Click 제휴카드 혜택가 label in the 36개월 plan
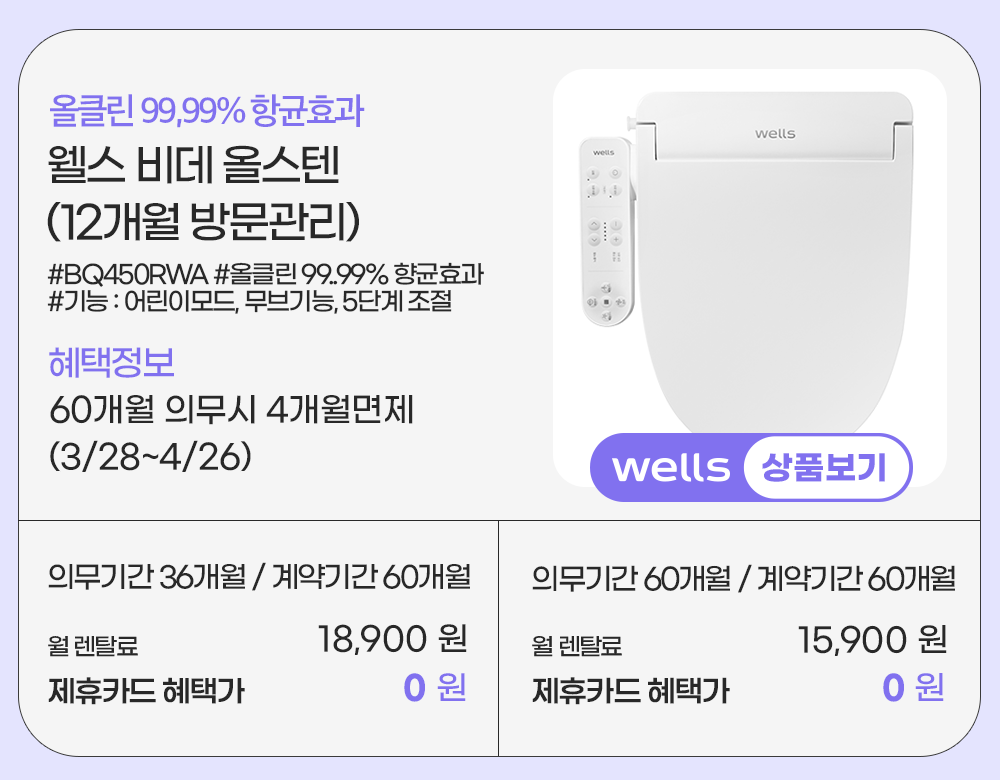Image resolution: width=1000 pixels, height=780 pixels. (x=146, y=690)
